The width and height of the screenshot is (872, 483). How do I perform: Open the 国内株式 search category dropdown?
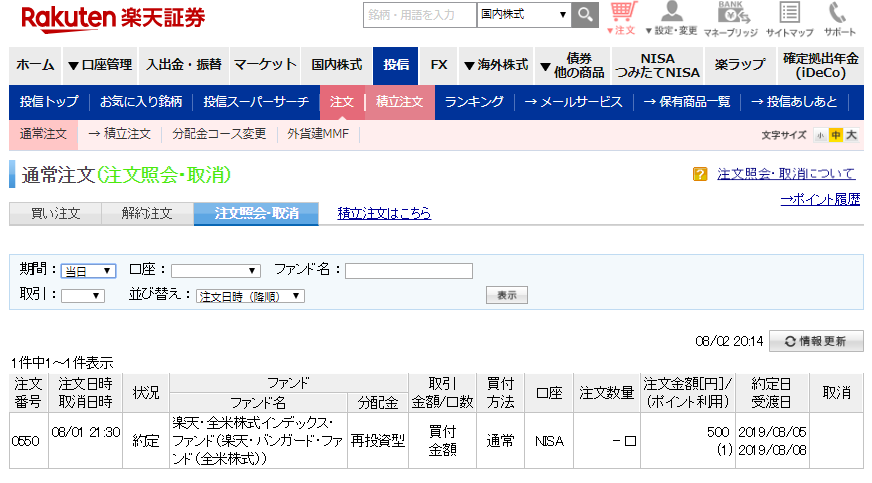(524, 14)
